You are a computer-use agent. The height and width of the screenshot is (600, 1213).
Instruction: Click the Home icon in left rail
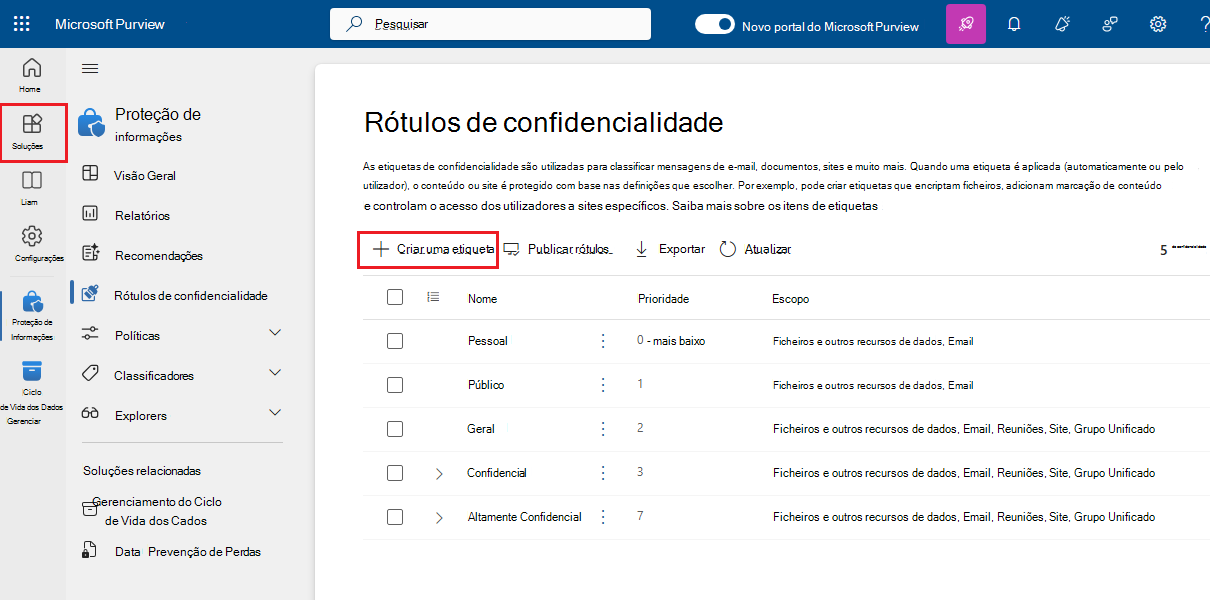click(32, 74)
